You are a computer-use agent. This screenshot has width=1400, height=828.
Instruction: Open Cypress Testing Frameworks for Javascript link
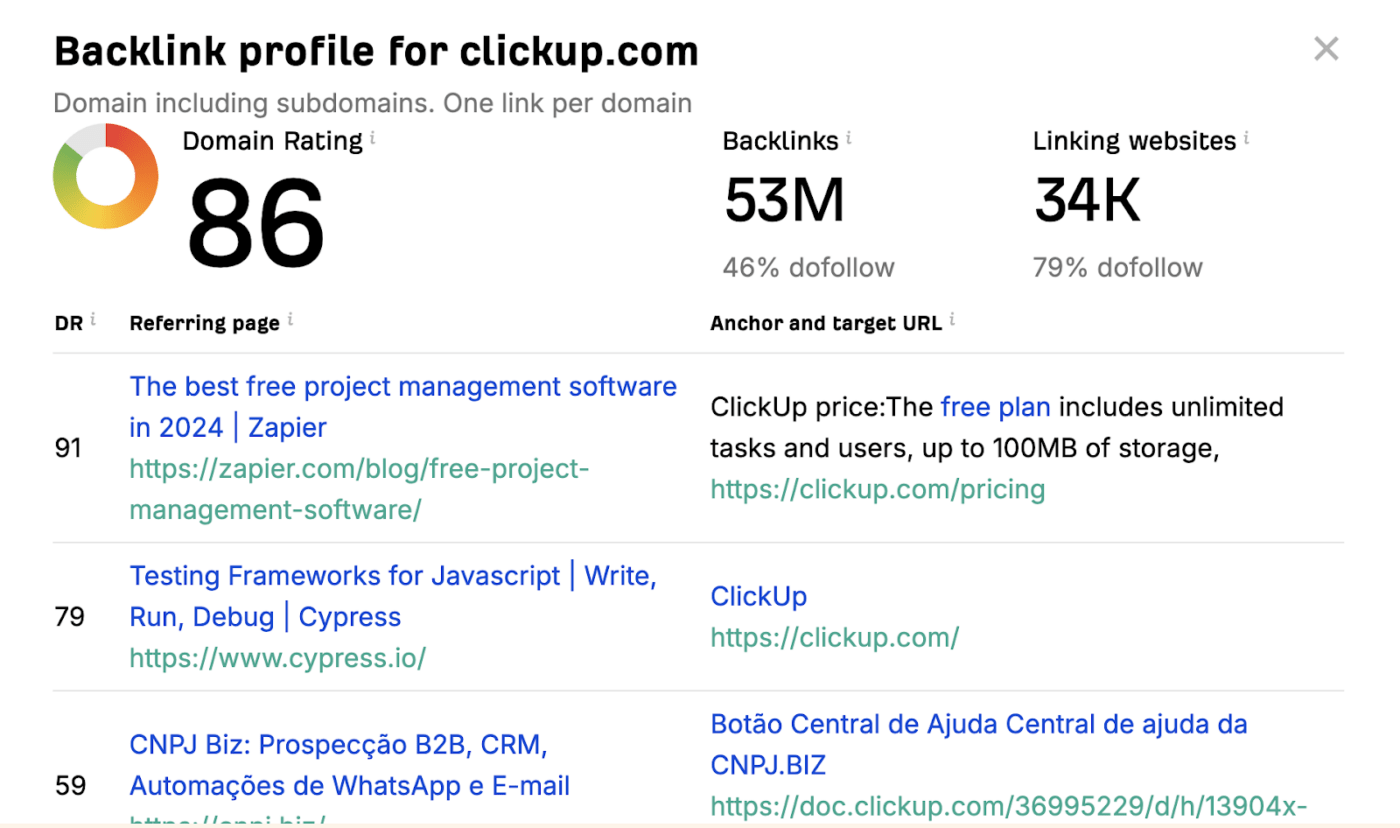click(392, 596)
